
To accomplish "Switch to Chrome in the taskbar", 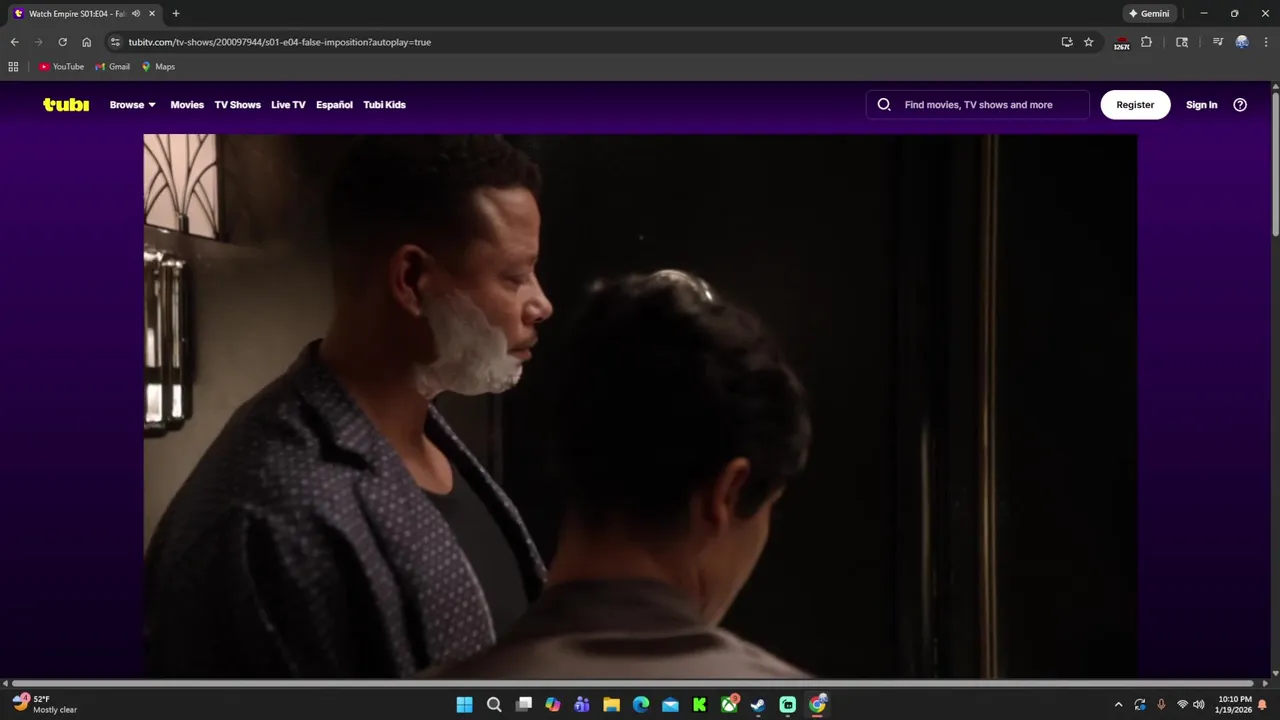I will pyautogui.click(x=817, y=705).
